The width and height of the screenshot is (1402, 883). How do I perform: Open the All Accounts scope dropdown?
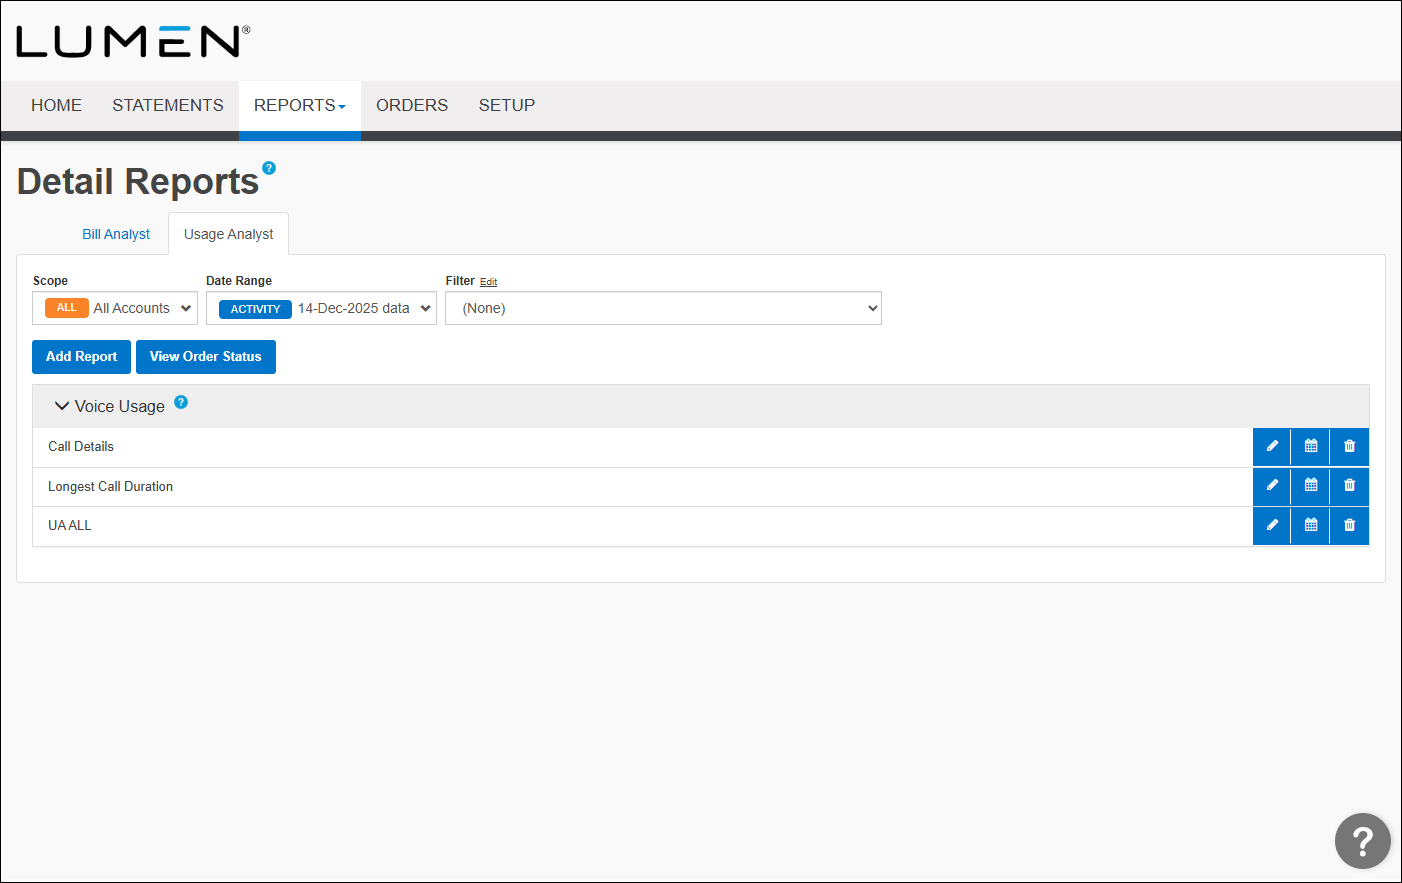pyautogui.click(x=114, y=308)
